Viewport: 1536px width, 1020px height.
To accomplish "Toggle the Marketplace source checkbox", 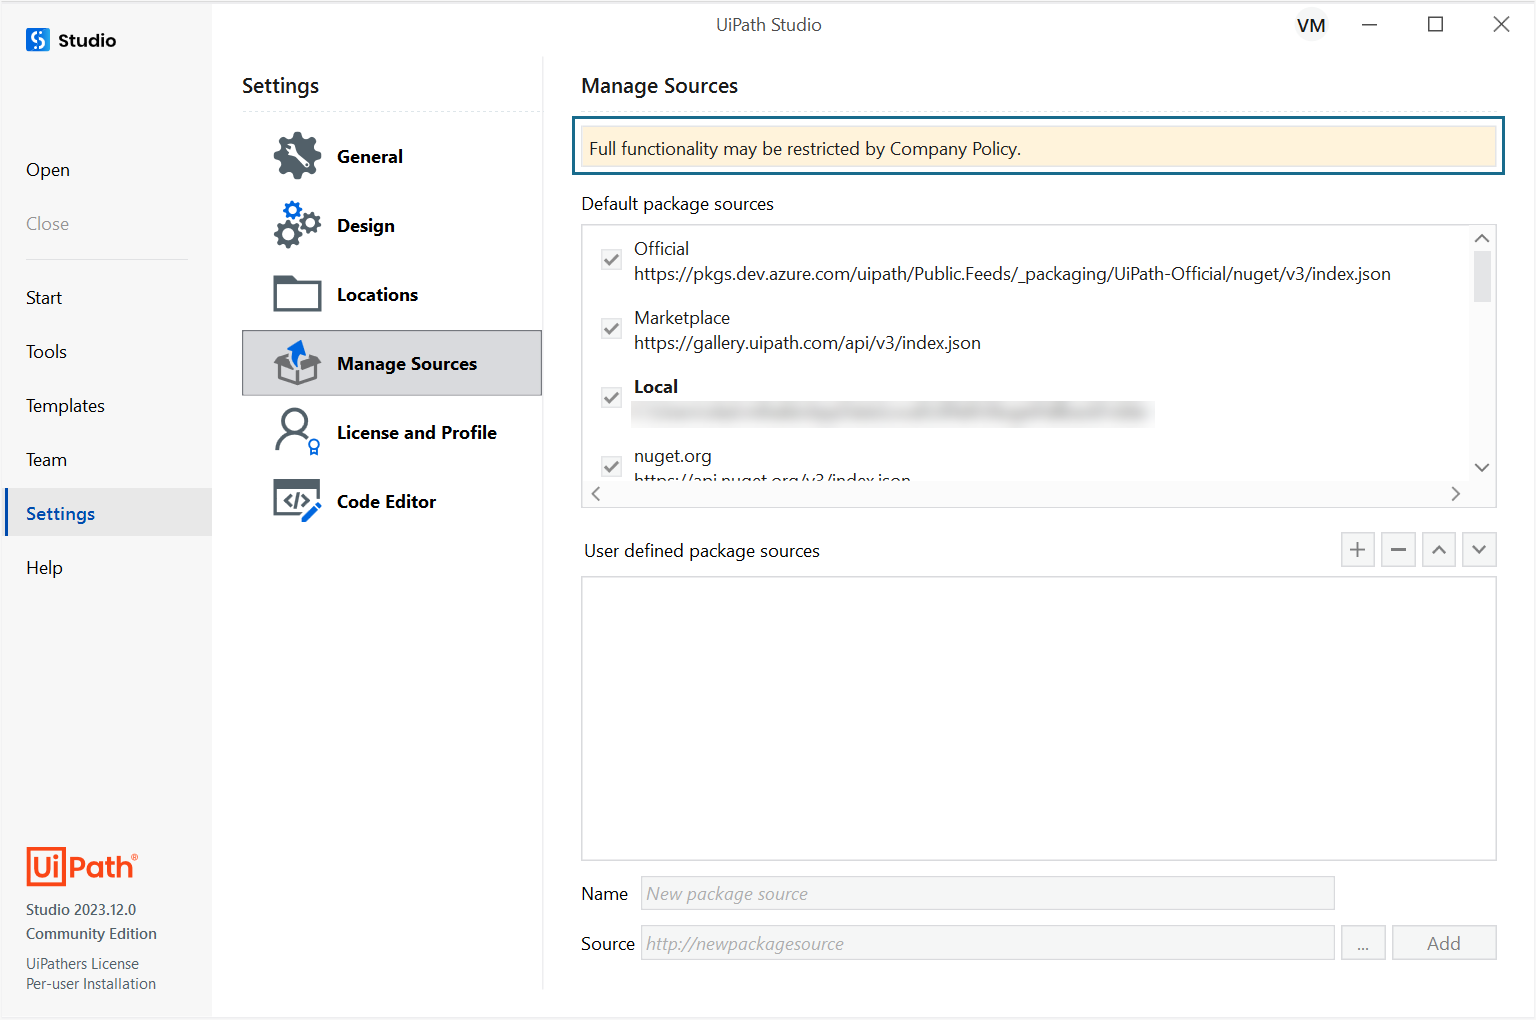I will coord(611,329).
